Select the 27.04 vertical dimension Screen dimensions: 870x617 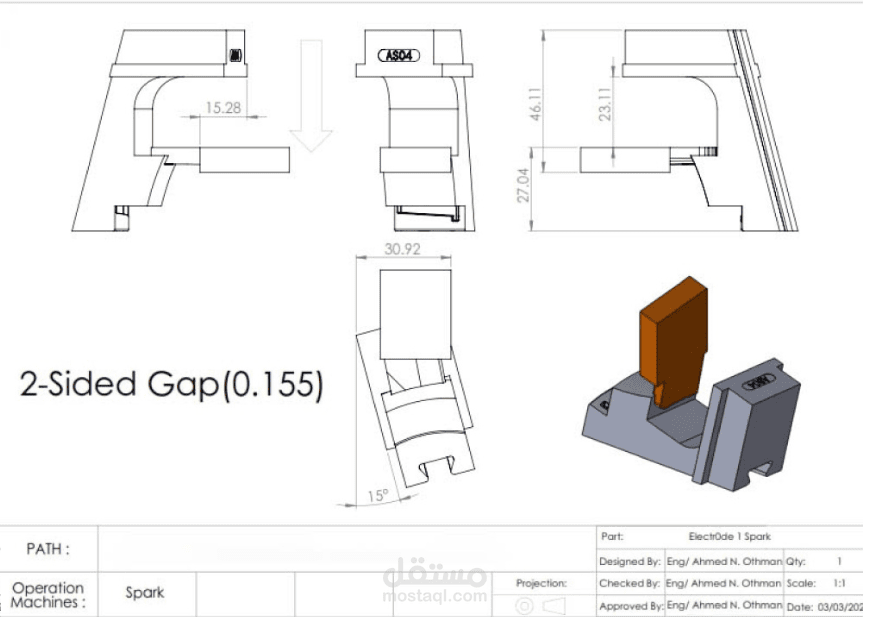(523, 186)
